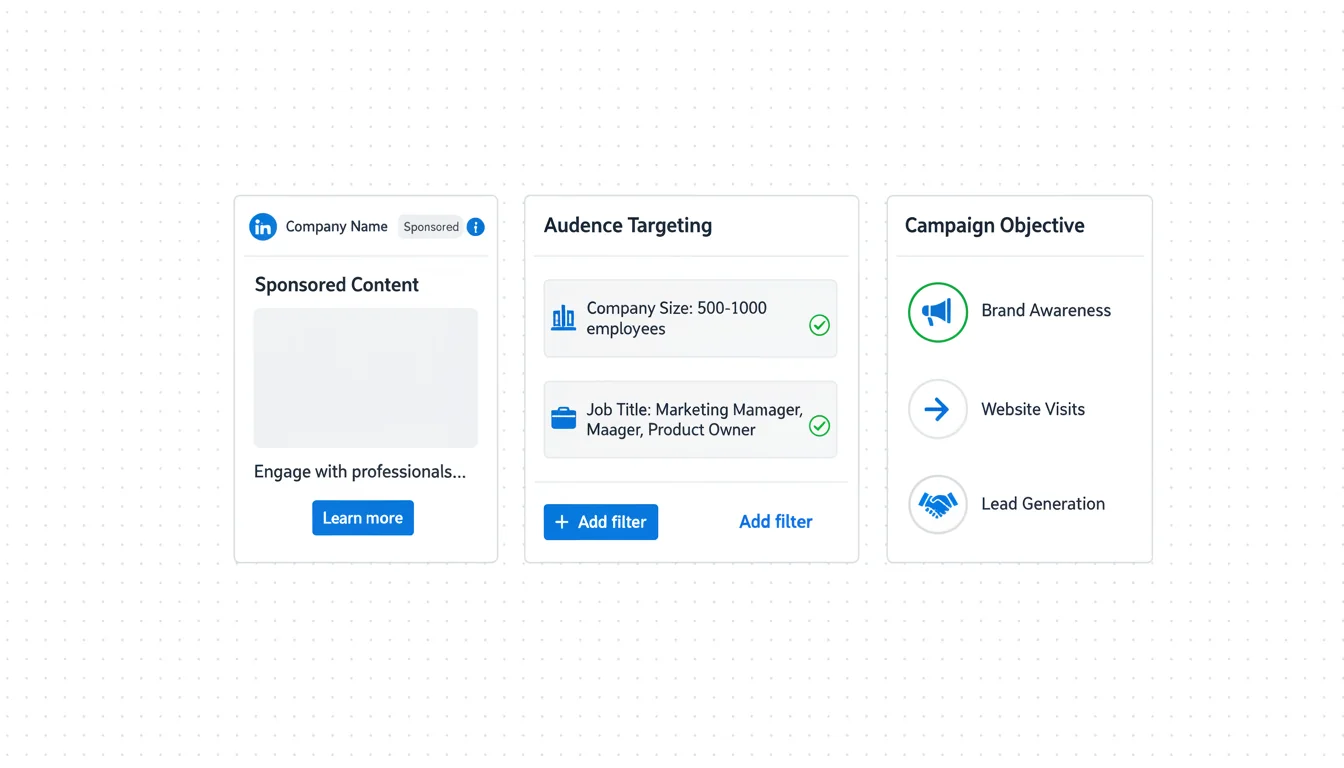This screenshot has height=768, width=1344.
Task: Click the Add filter text link
Action: click(775, 522)
